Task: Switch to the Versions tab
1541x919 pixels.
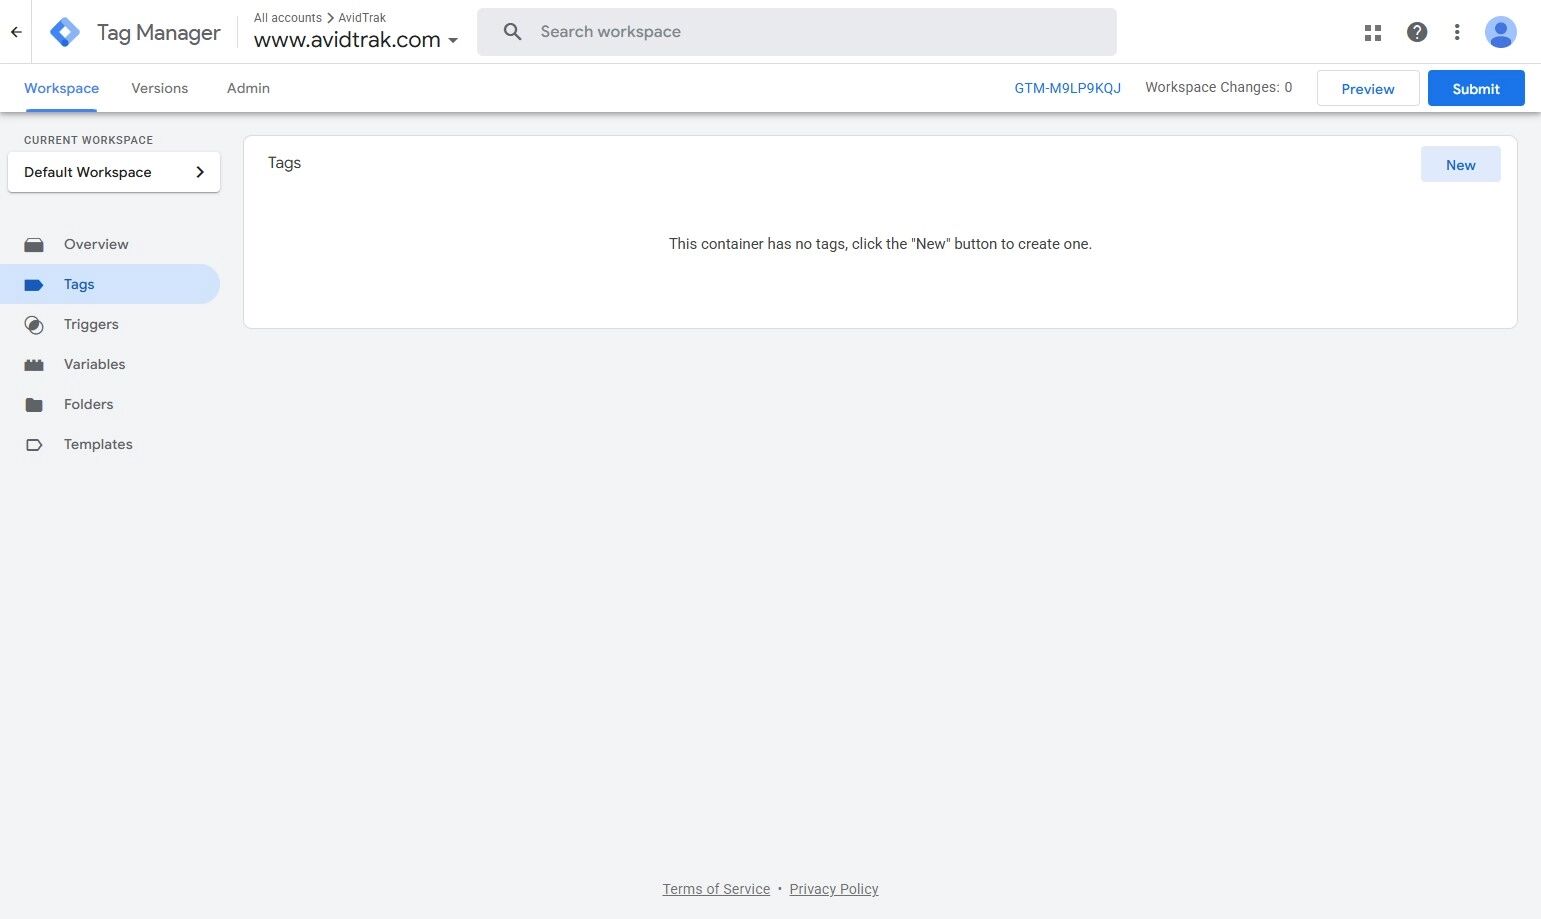Action: click(x=159, y=88)
